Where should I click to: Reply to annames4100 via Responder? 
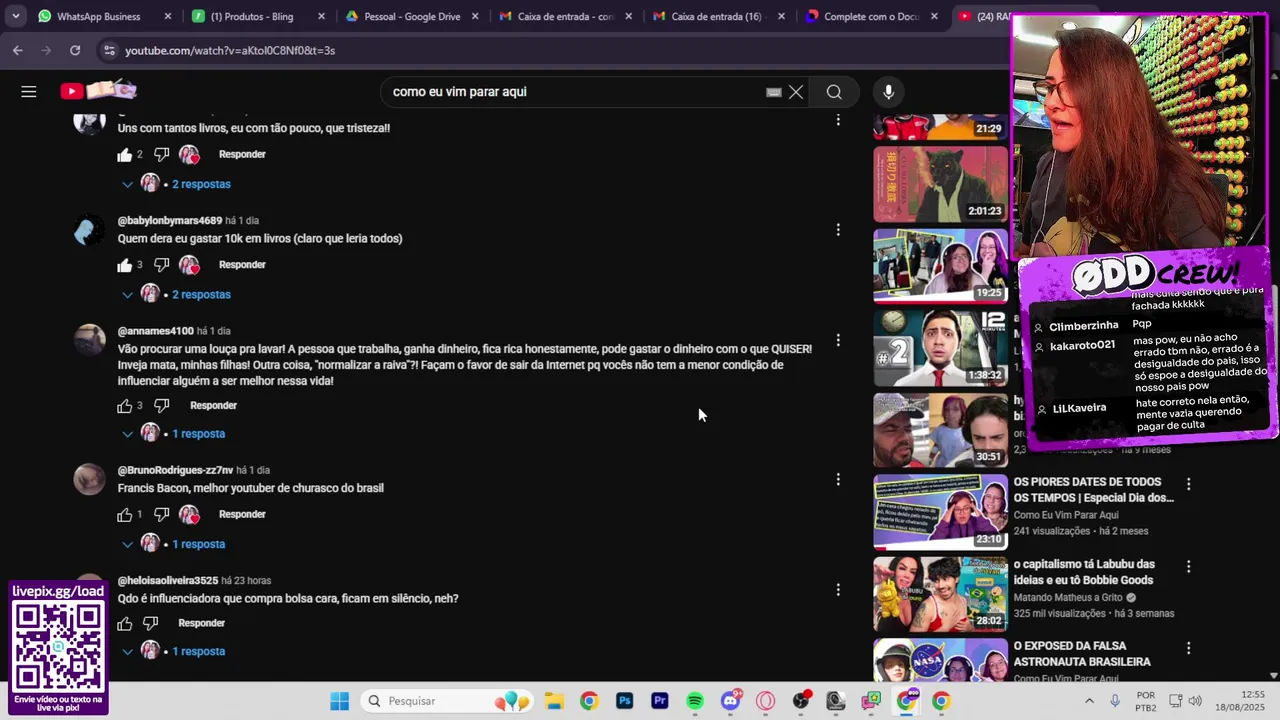213,406
